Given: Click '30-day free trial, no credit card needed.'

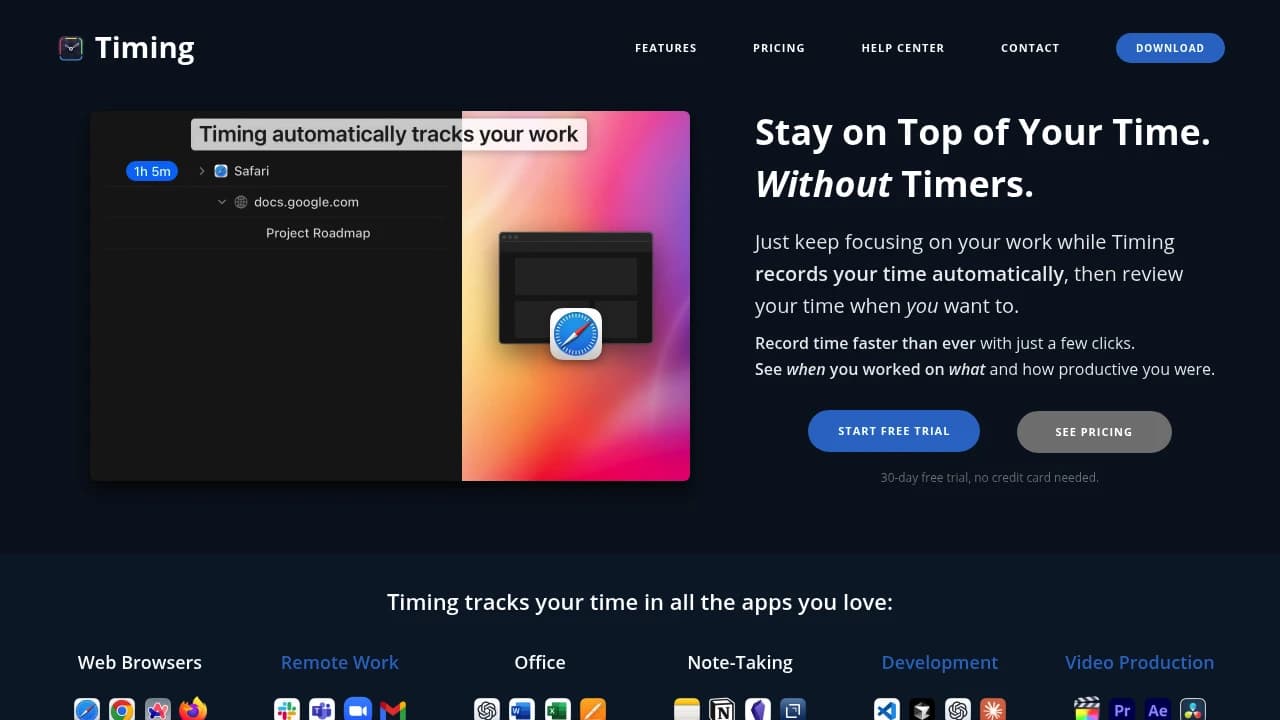Looking at the screenshot, I should pos(990,478).
